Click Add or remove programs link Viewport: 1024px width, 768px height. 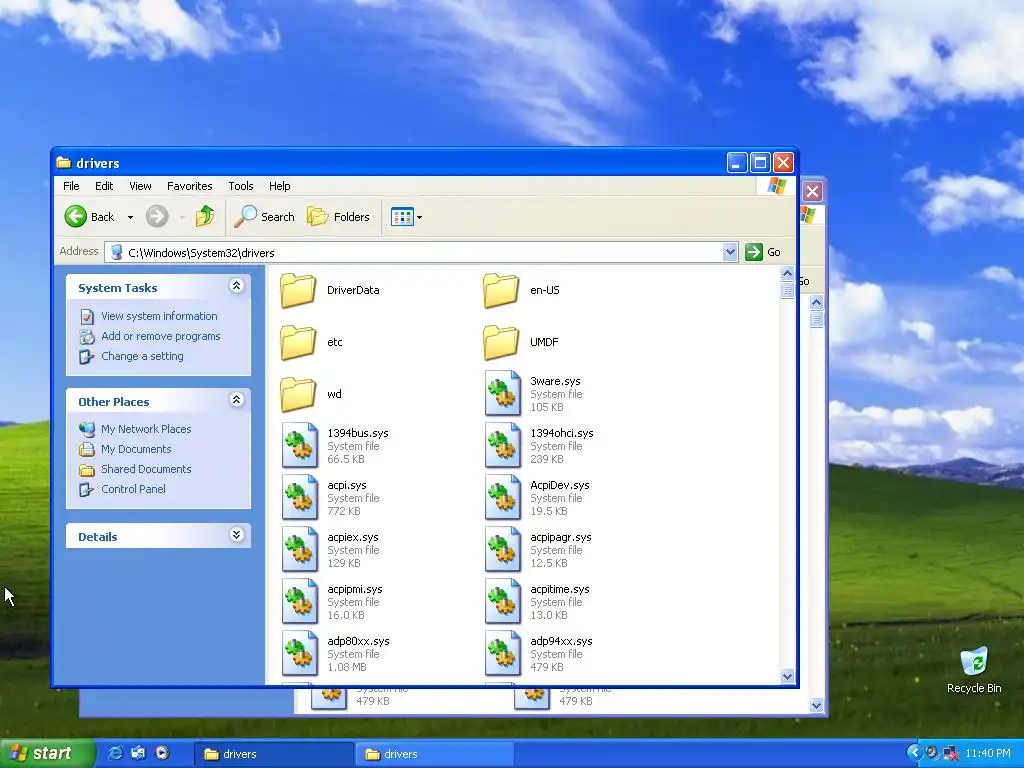(161, 336)
